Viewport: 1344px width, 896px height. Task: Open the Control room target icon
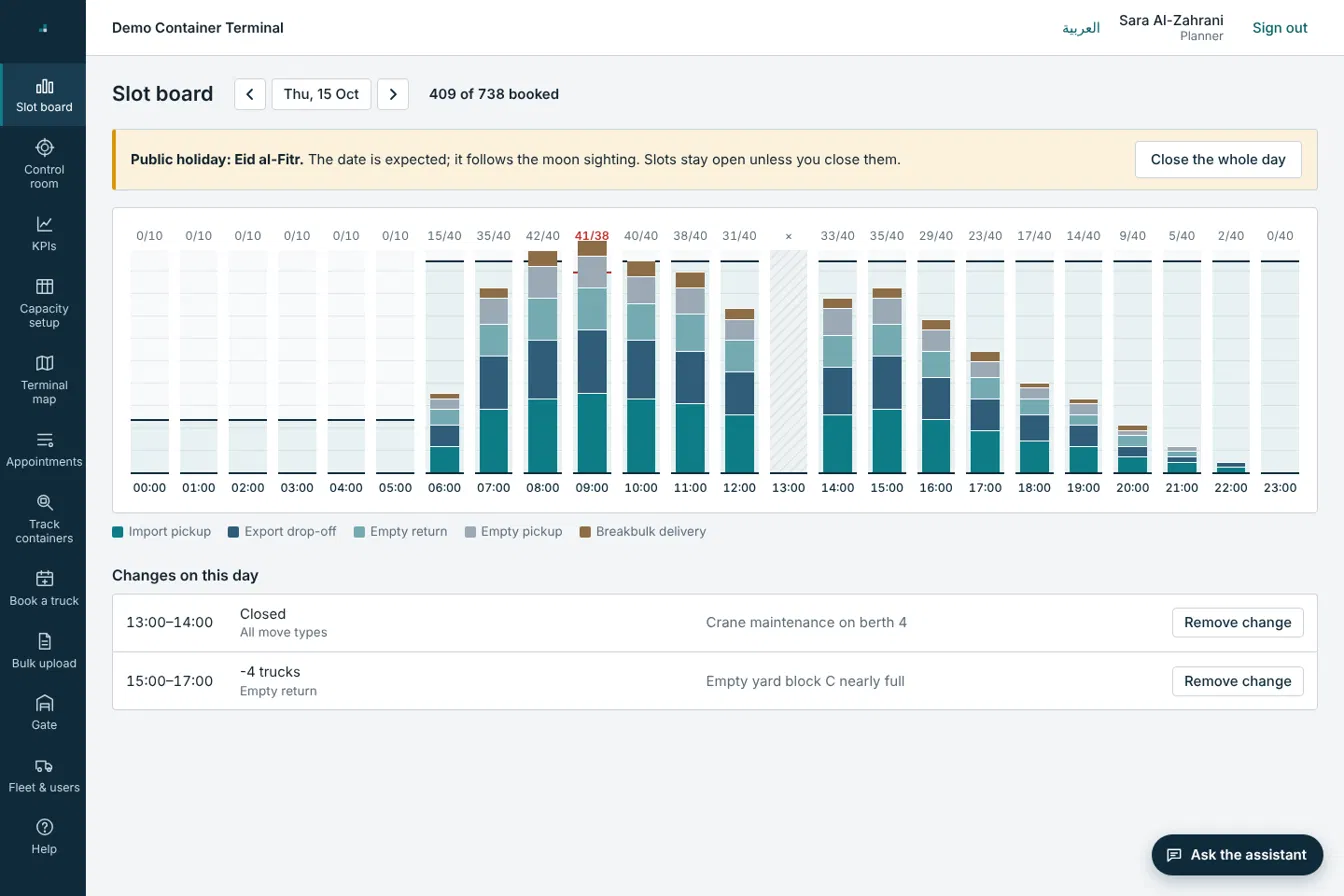(44, 148)
